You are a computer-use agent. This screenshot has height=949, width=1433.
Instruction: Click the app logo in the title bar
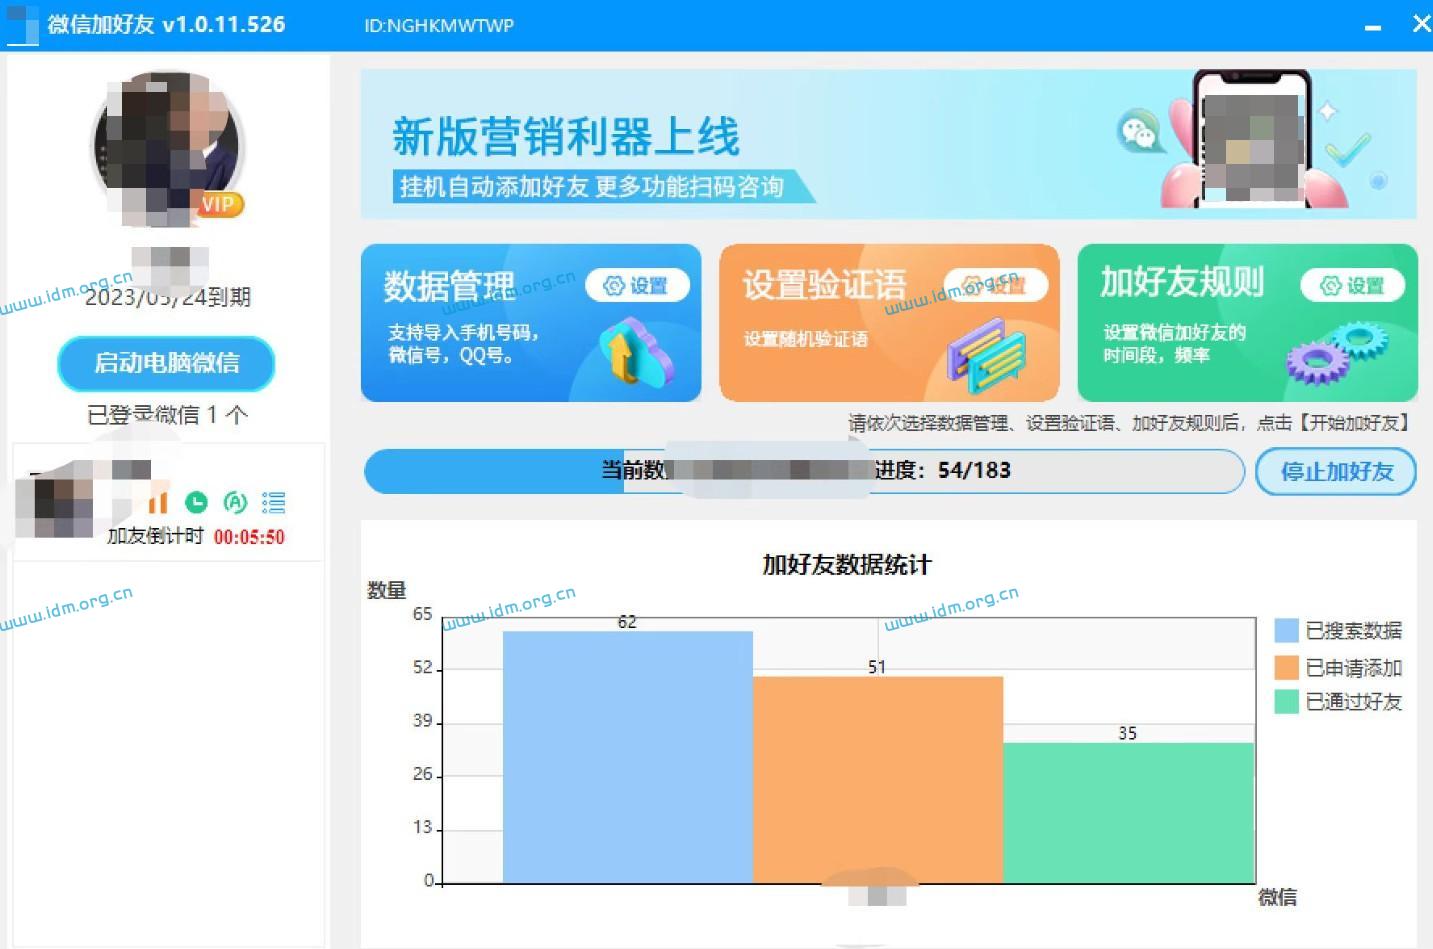[x=22, y=24]
